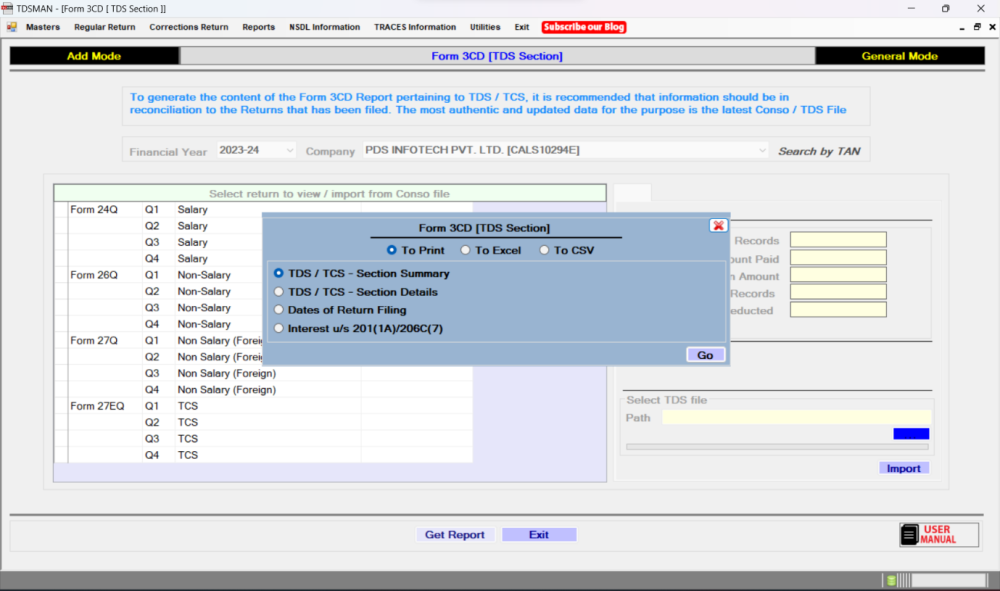Click the red X on the Form 3CD dialog
1000x591 pixels.
(718, 226)
